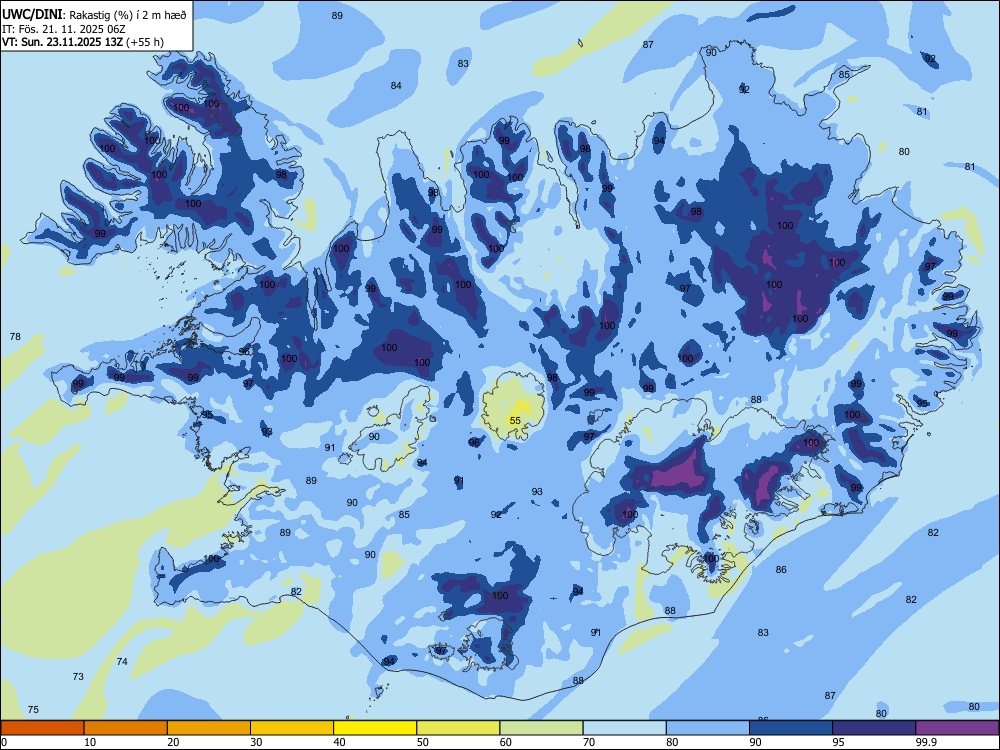Click the bright yellow 40–50 legend swatch

[x=375, y=728]
